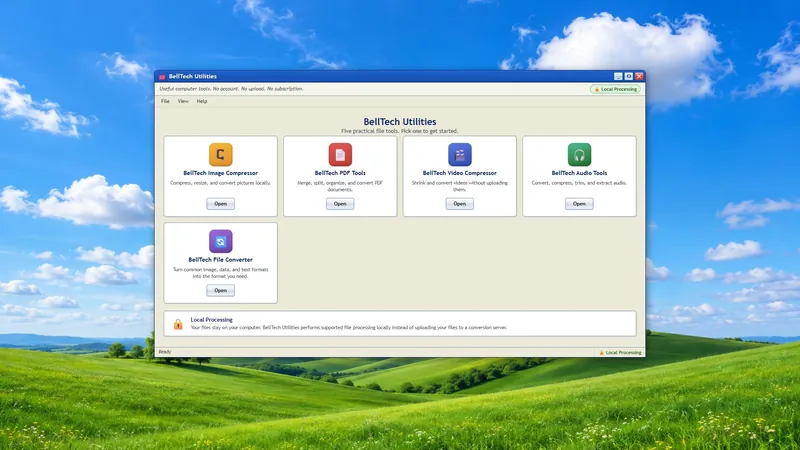This screenshot has height=450, width=800.
Task: Click the main BellTech Utilities heading
Action: (399, 121)
